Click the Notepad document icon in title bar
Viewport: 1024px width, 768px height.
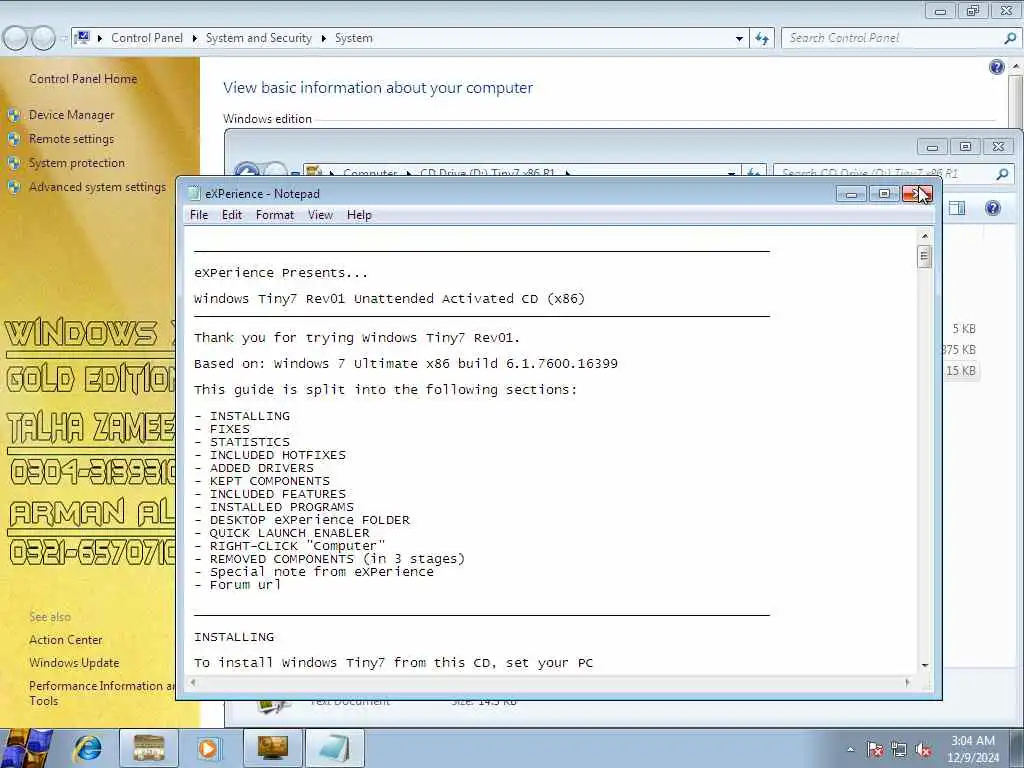tap(193, 193)
